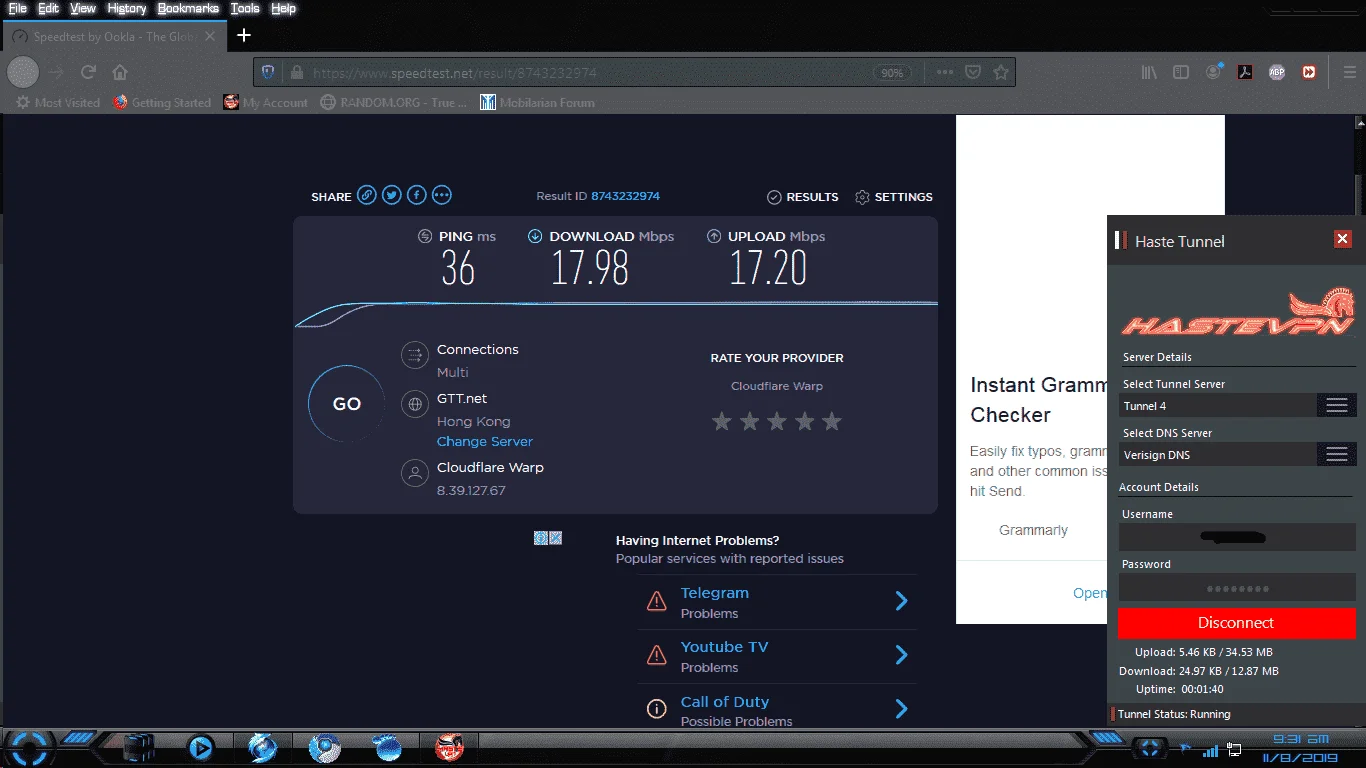Click the Open link in Grammarly ad
Viewport: 1366px width, 768px height.
pos(1090,593)
